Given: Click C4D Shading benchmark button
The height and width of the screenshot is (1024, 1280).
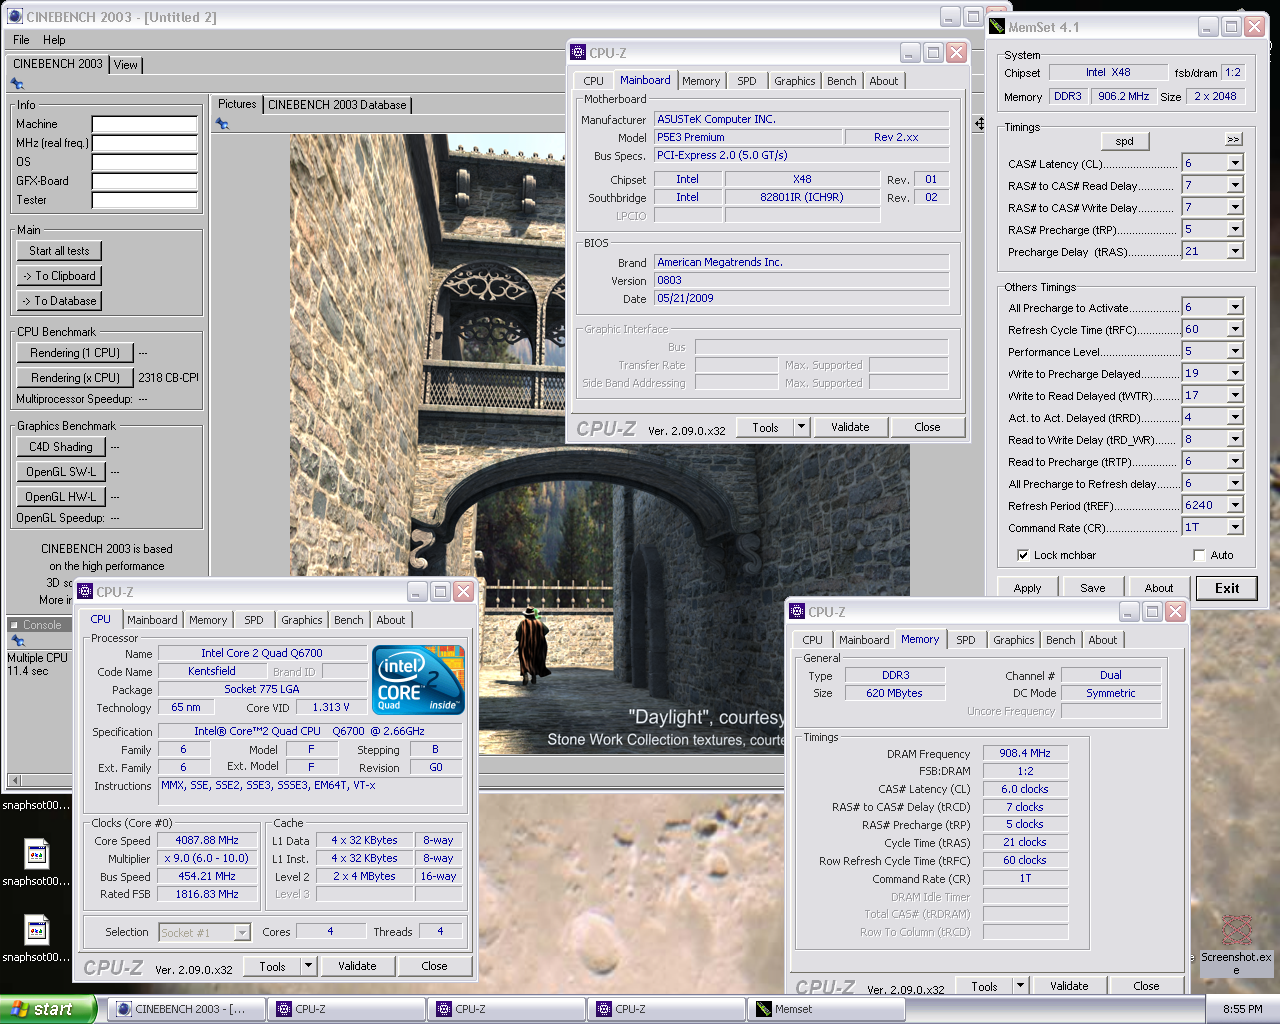Looking at the screenshot, I should coord(61,447).
